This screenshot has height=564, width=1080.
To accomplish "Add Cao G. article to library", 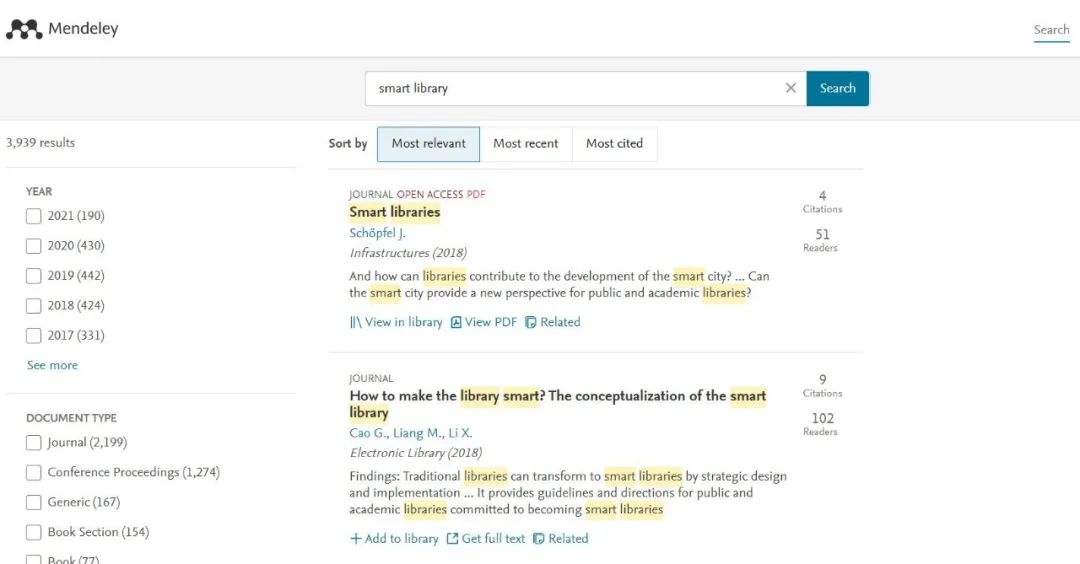I will pos(394,538).
